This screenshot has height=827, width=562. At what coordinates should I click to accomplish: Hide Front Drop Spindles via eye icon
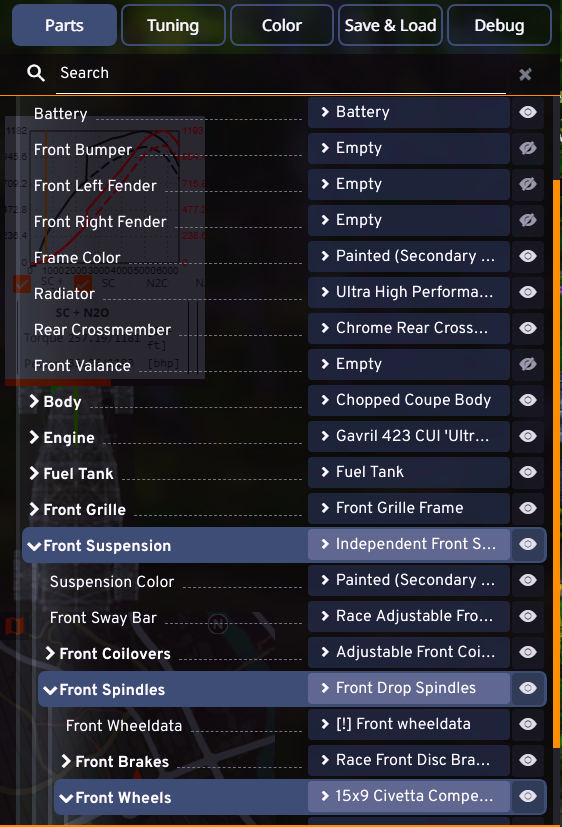coord(528,688)
